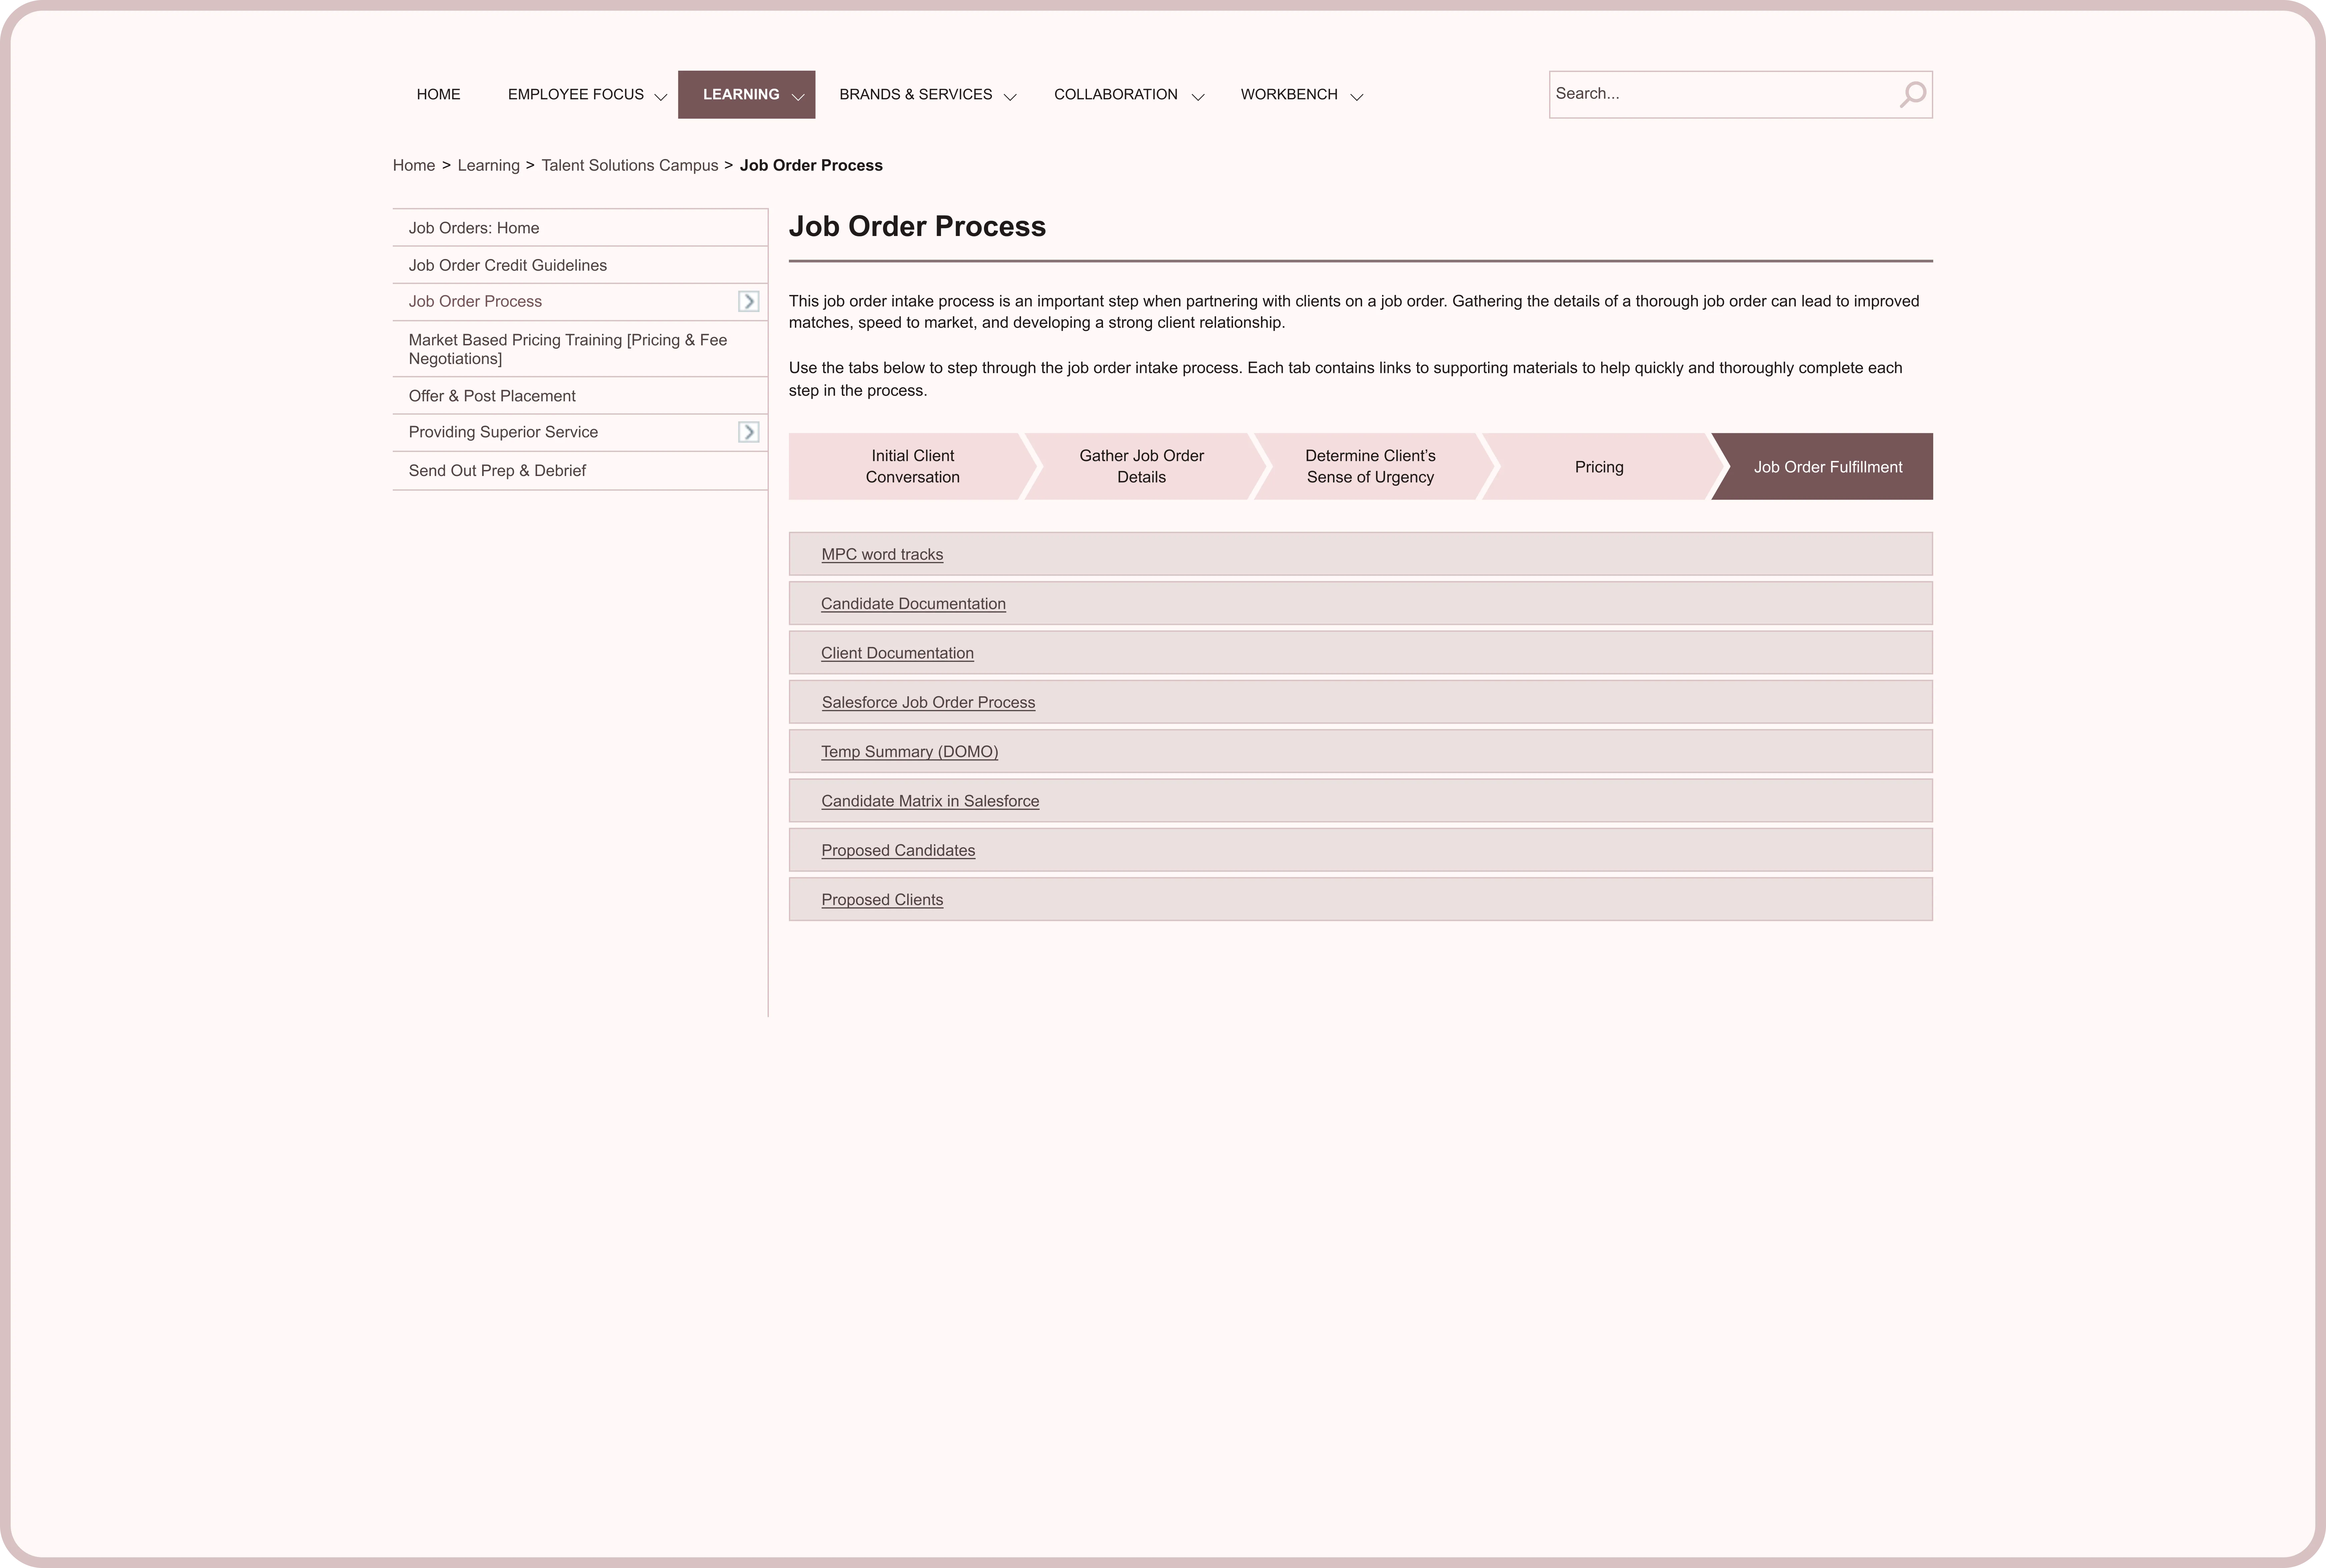This screenshot has height=1568, width=2326.
Task: Open the Brands & Services dropdown chevron
Action: click(1010, 97)
